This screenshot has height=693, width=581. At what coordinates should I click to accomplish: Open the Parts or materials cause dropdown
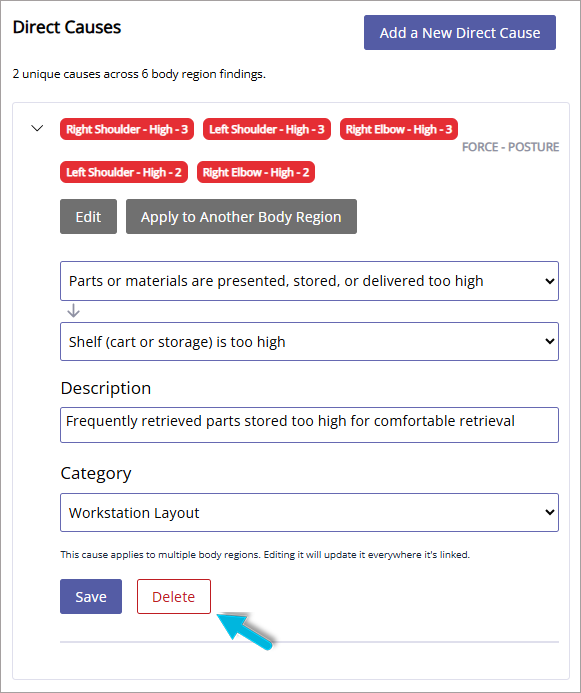point(309,281)
